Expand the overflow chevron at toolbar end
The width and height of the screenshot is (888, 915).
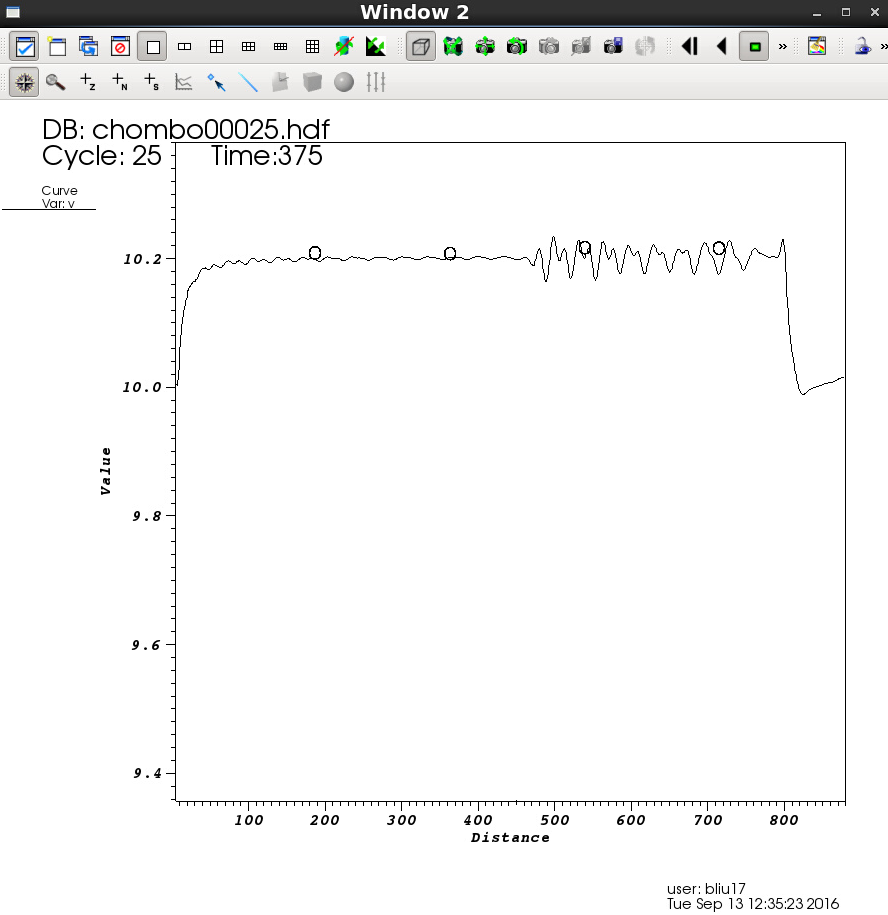tap(883, 47)
